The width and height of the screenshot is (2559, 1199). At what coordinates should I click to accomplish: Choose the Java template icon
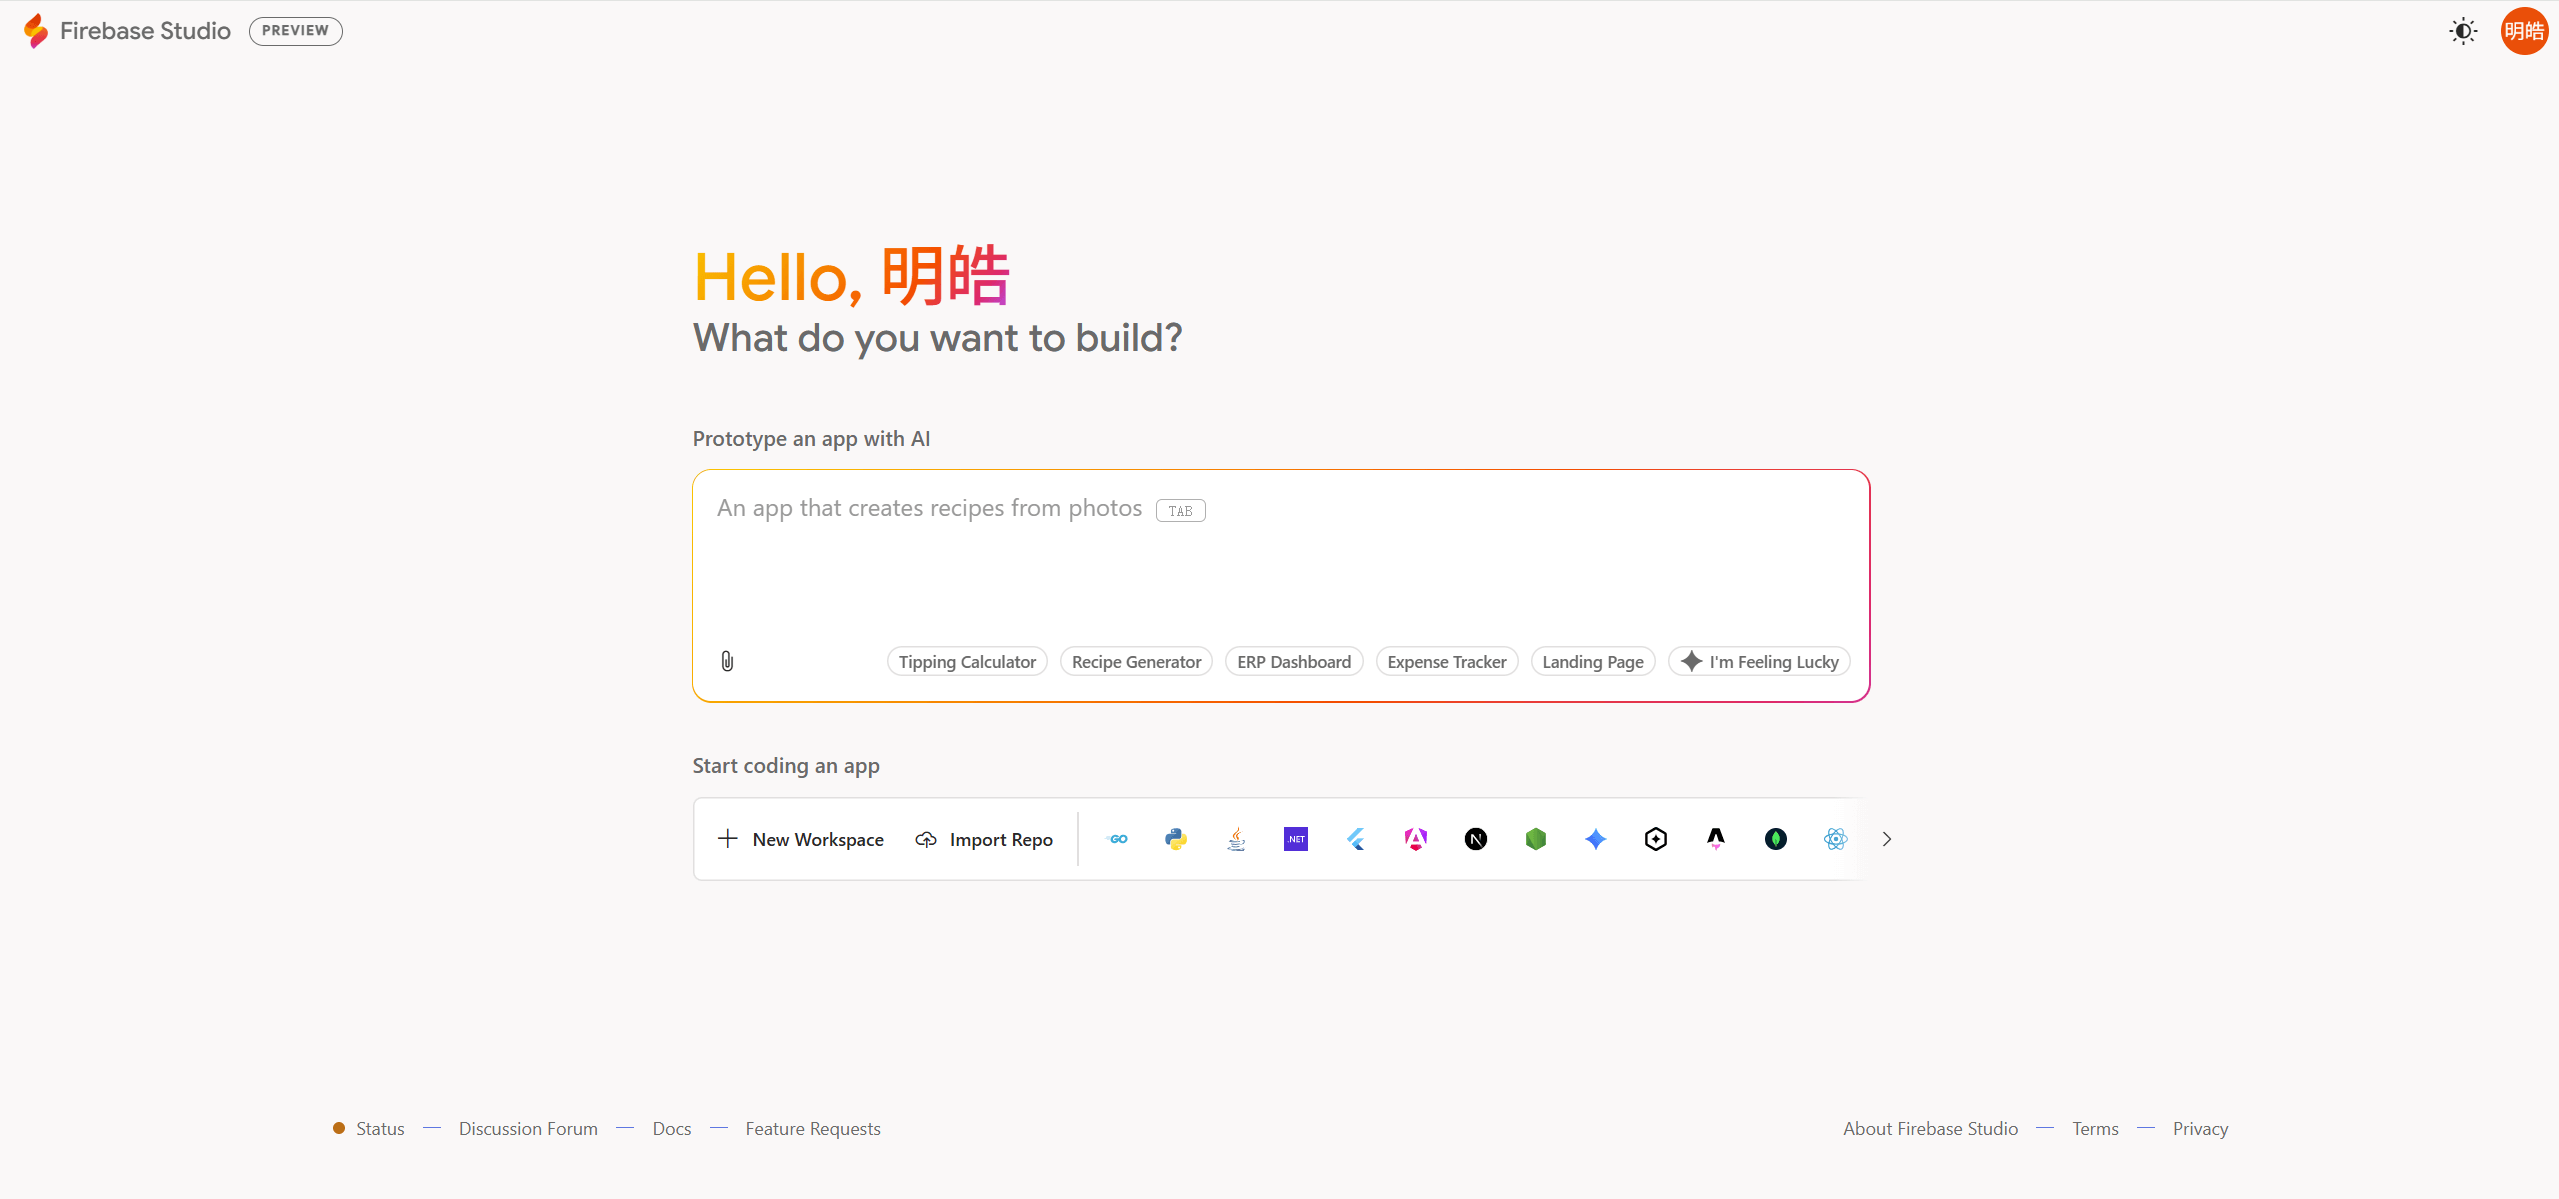(x=1235, y=839)
